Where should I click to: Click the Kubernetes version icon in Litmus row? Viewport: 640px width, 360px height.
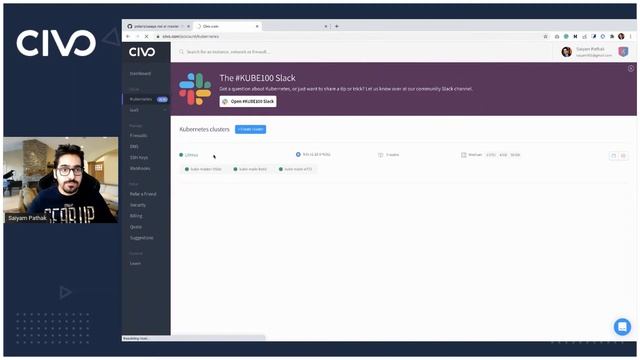[x=298, y=154]
